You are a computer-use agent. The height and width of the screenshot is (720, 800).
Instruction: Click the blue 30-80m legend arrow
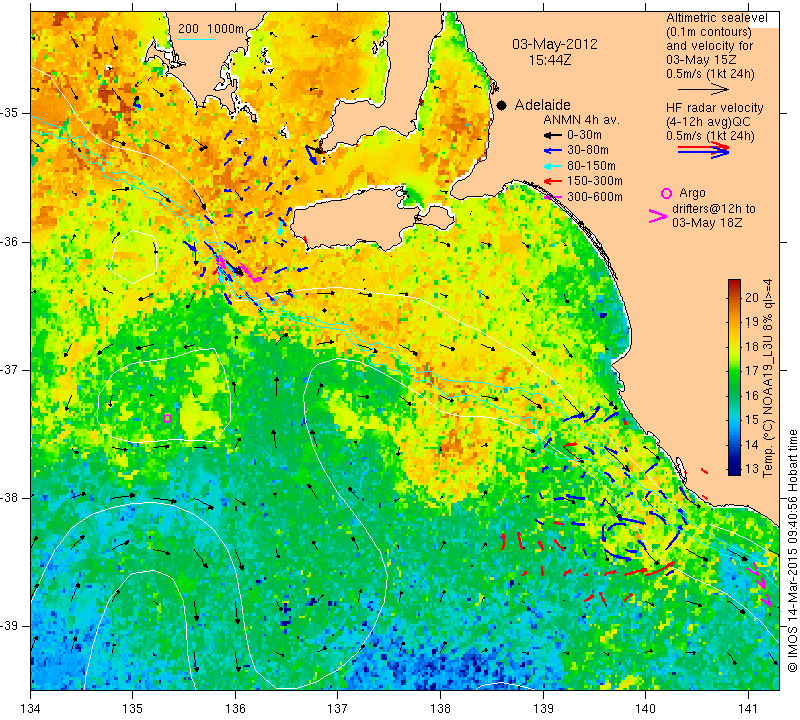coord(553,151)
